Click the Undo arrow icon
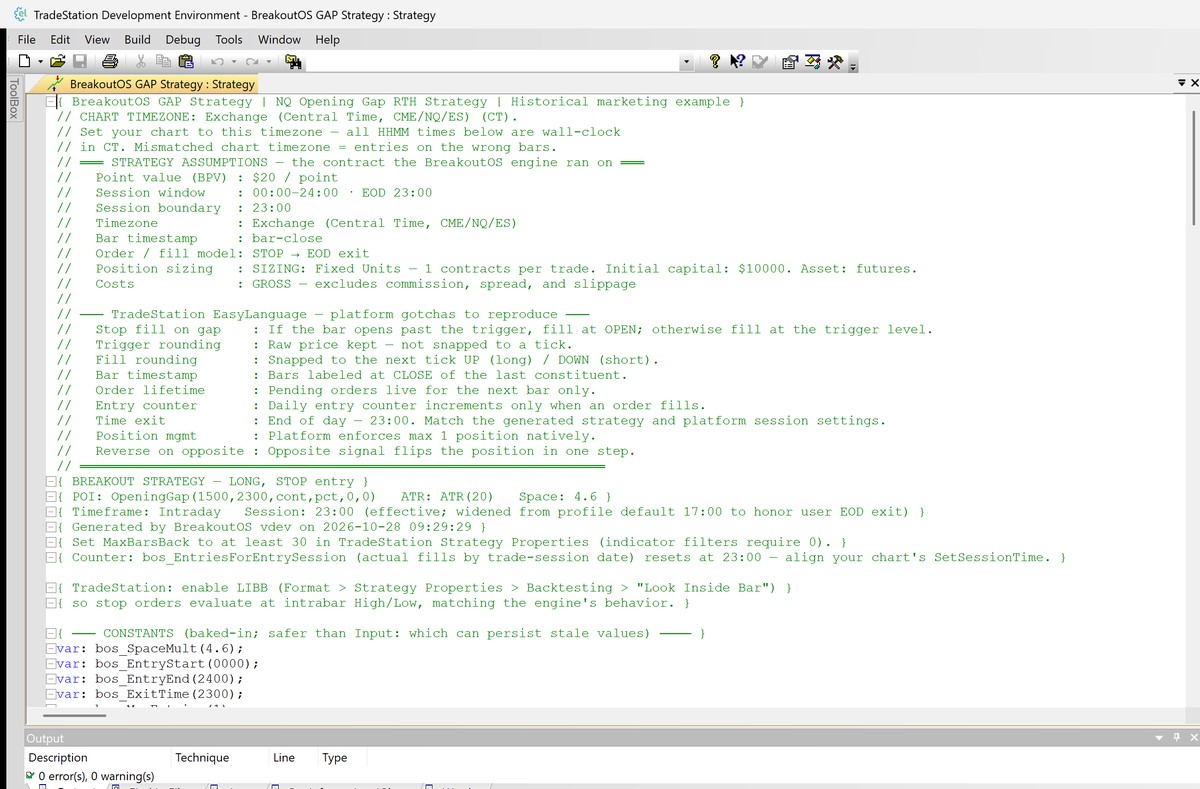The height and width of the screenshot is (789, 1200). click(216, 62)
